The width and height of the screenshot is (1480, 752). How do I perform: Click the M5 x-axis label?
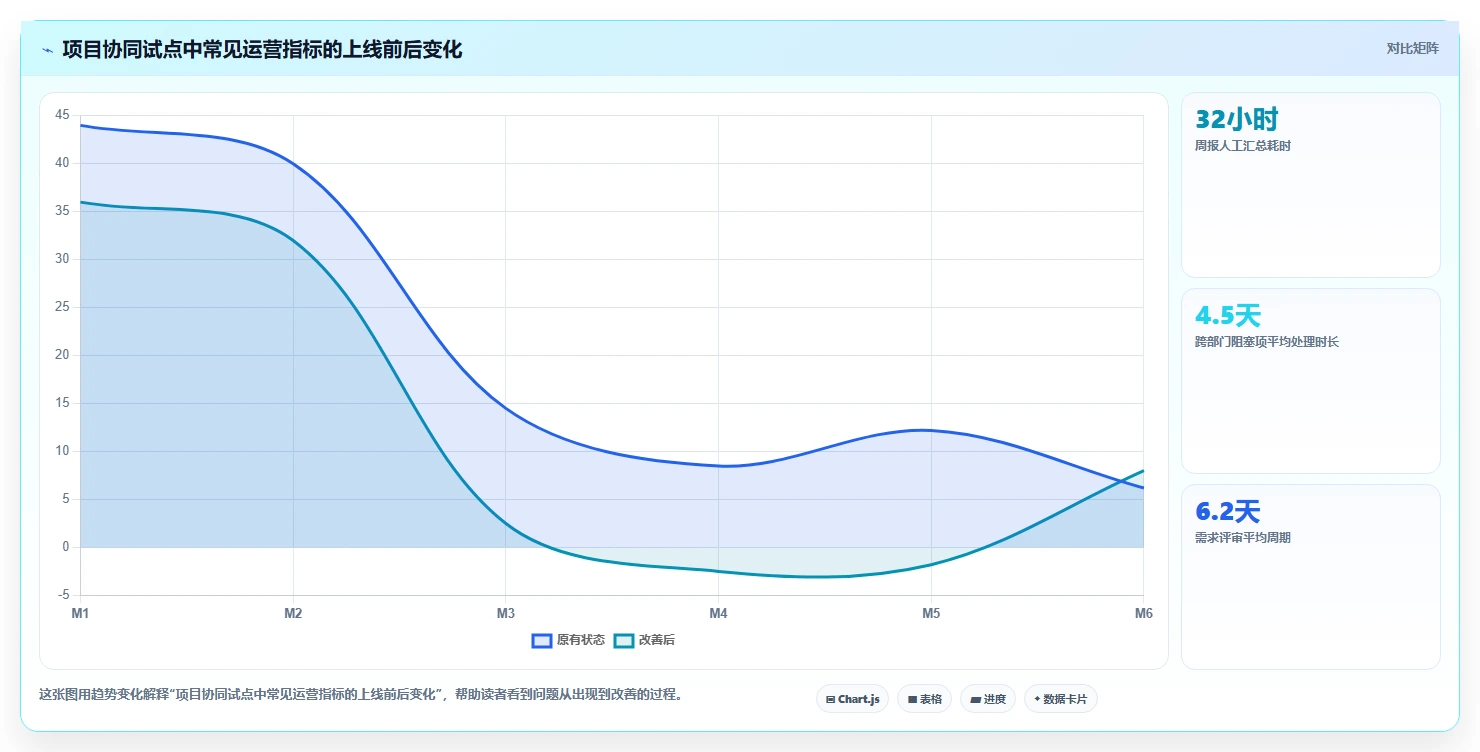click(931, 613)
